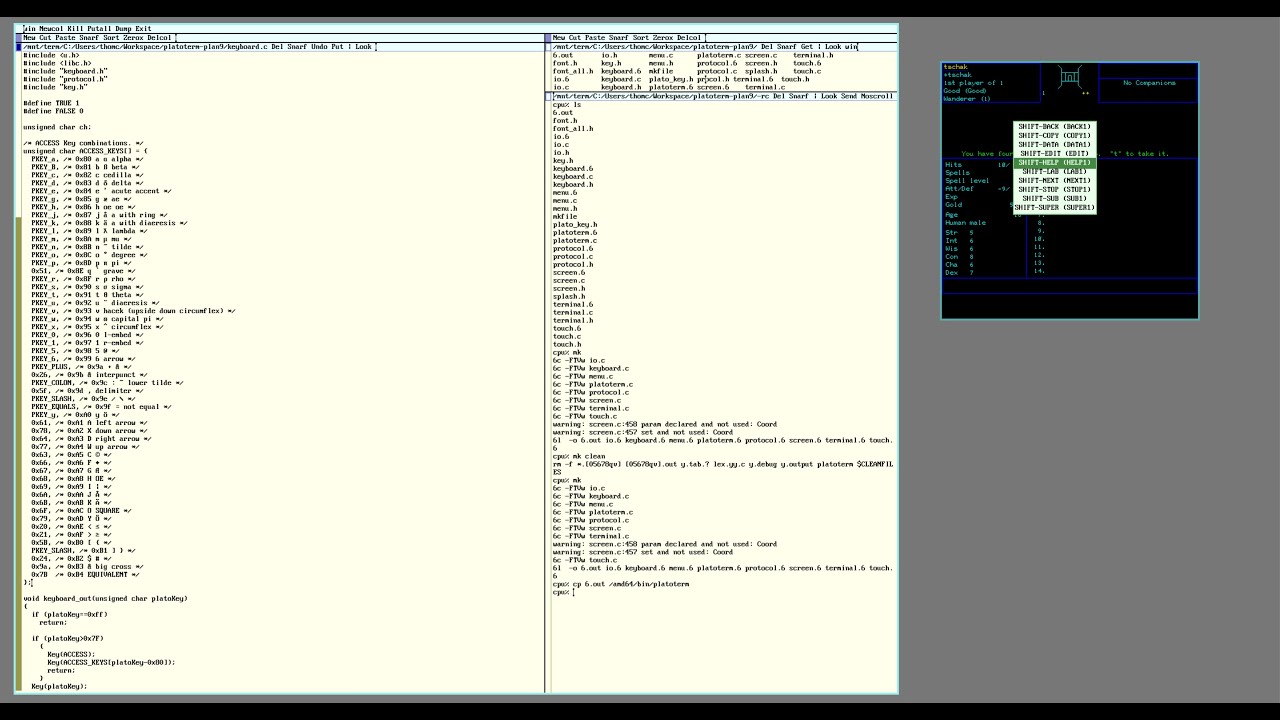Click the left column's layout box
Viewport: 1280px width, 720px height.
pos(18,37)
